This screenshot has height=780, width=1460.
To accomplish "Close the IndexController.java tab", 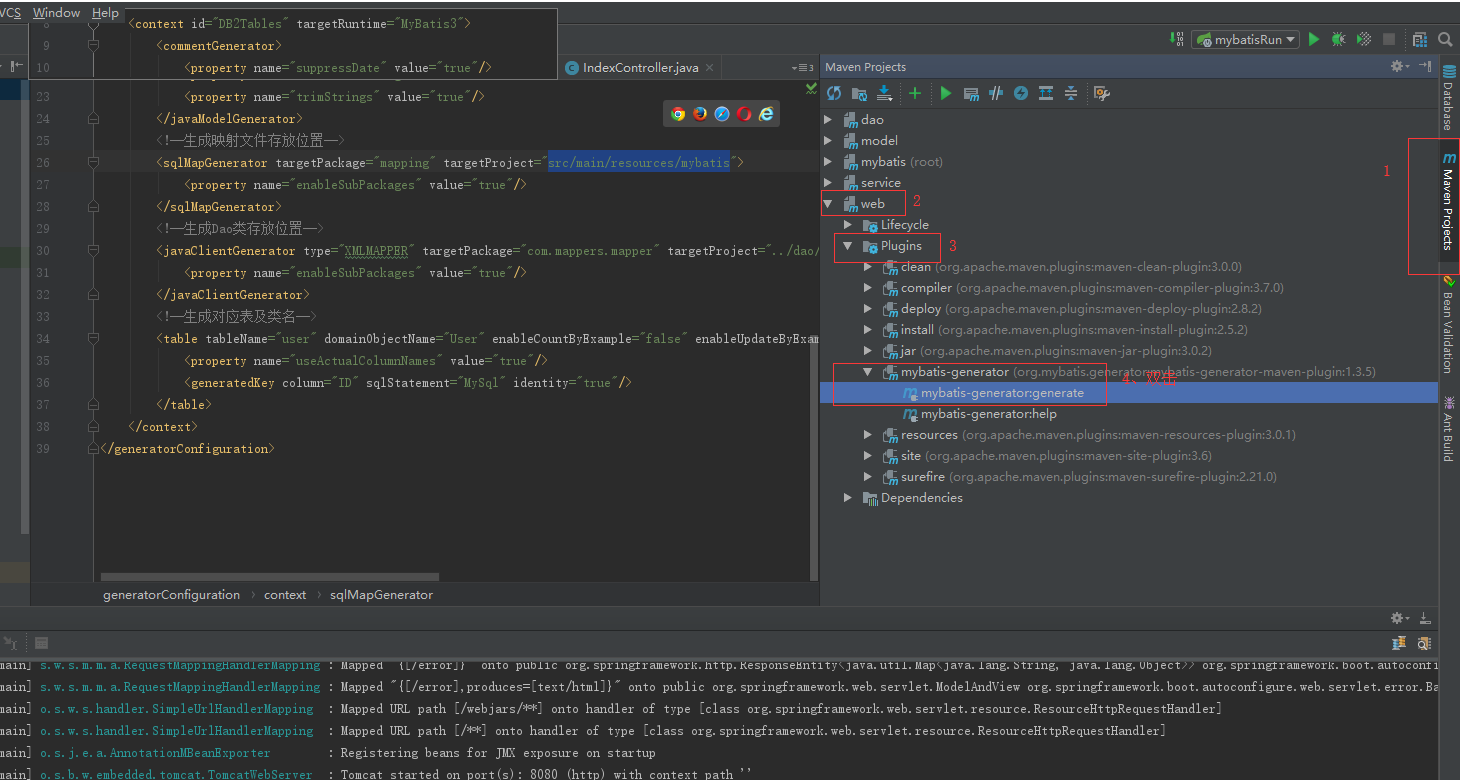I will (x=709, y=68).
